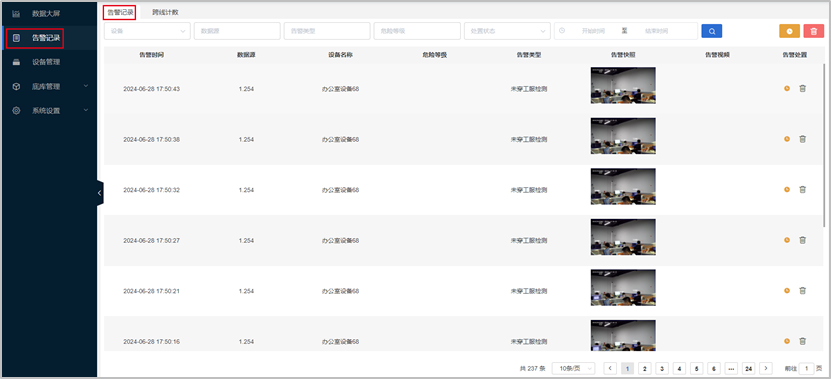Open snapshot thumbnail for 17:50:21 alarm
Viewport: 831px width, 379px height.
(623, 287)
